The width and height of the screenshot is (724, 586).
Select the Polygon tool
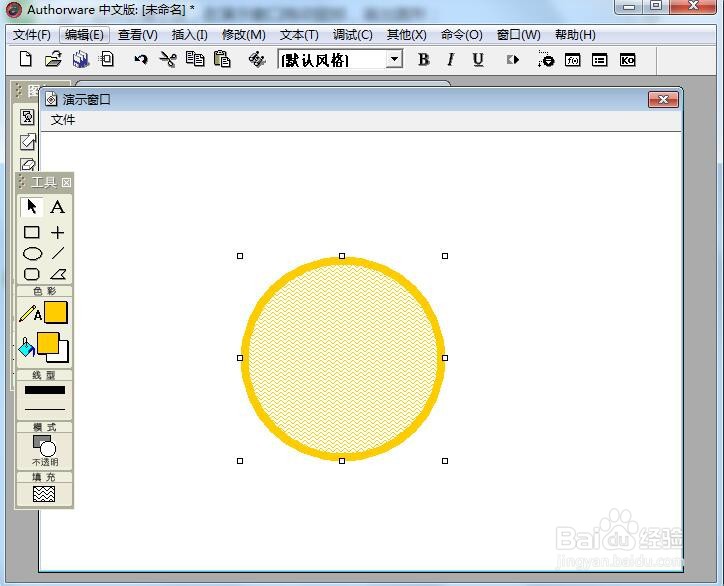[58, 274]
